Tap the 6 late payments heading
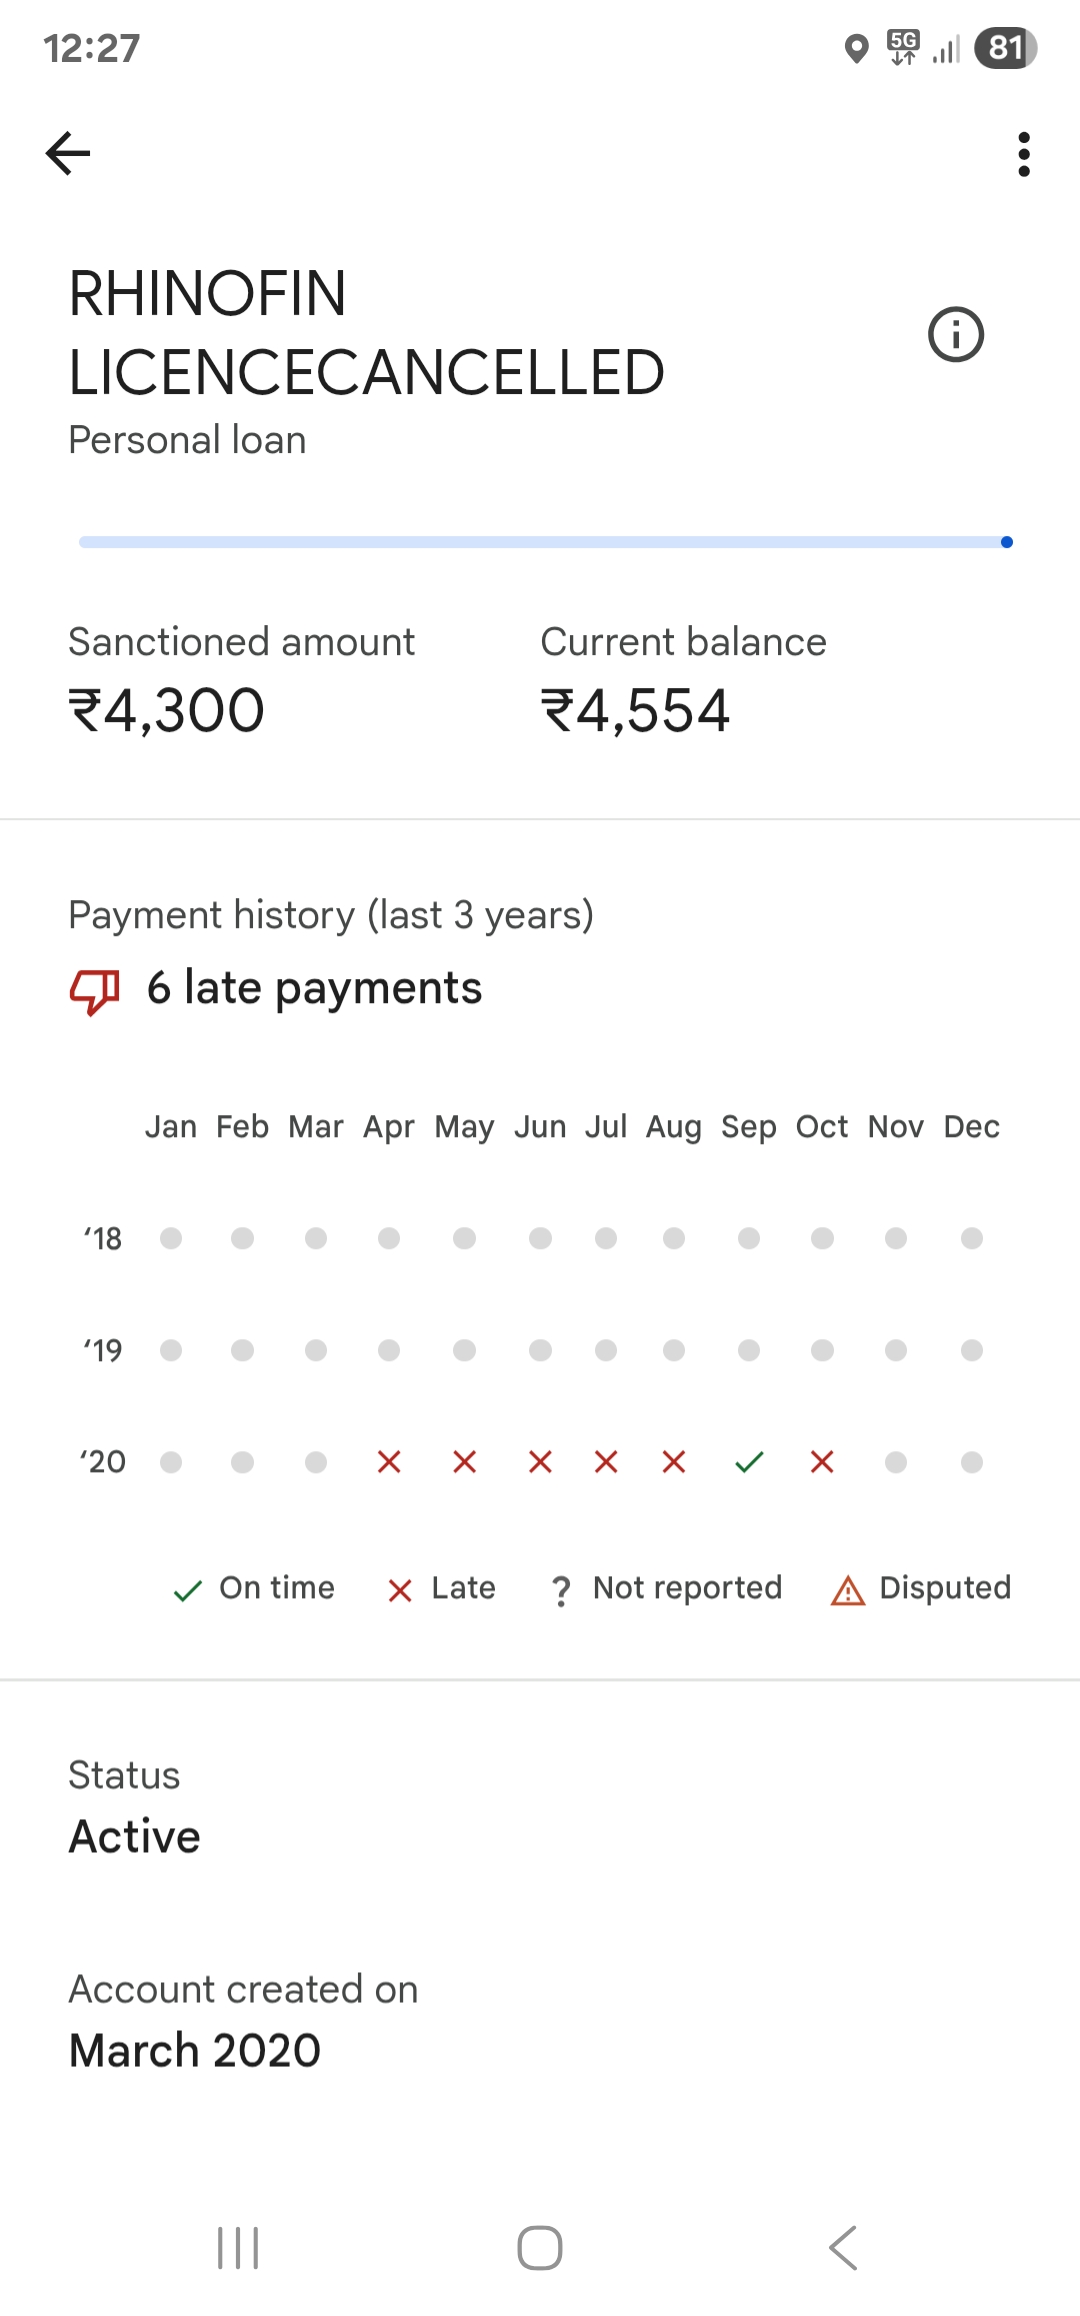Viewport: 1080px width, 2316px height. tap(314, 988)
